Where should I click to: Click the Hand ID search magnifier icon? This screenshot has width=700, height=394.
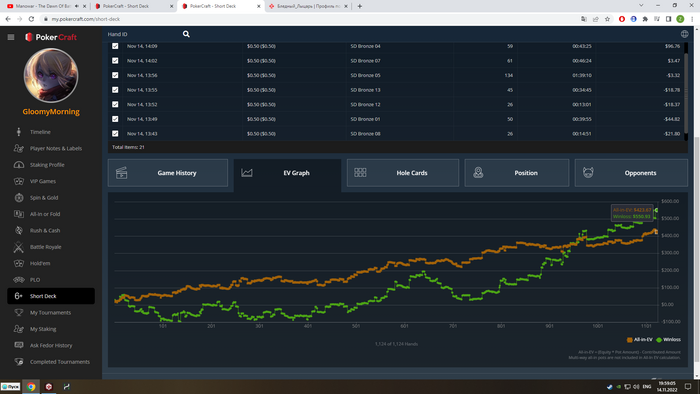186,34
